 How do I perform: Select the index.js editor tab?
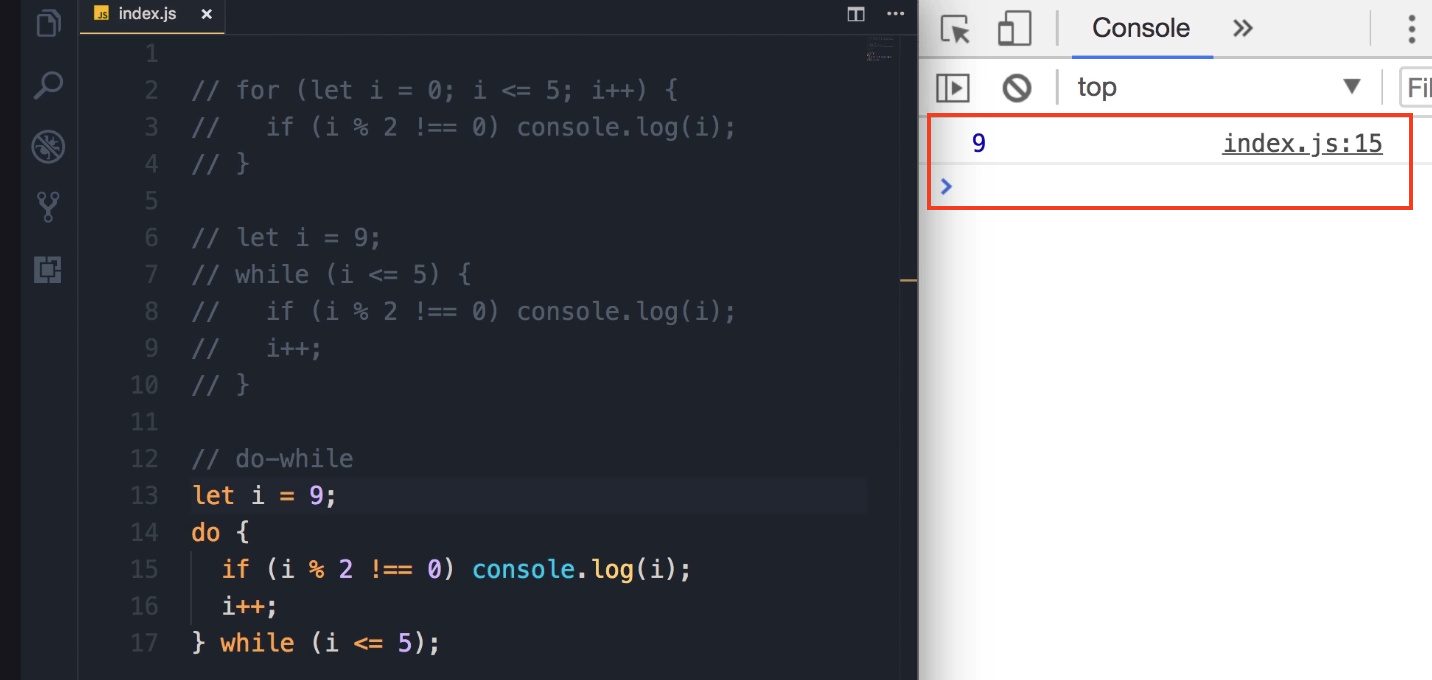(x=146, y=15)
